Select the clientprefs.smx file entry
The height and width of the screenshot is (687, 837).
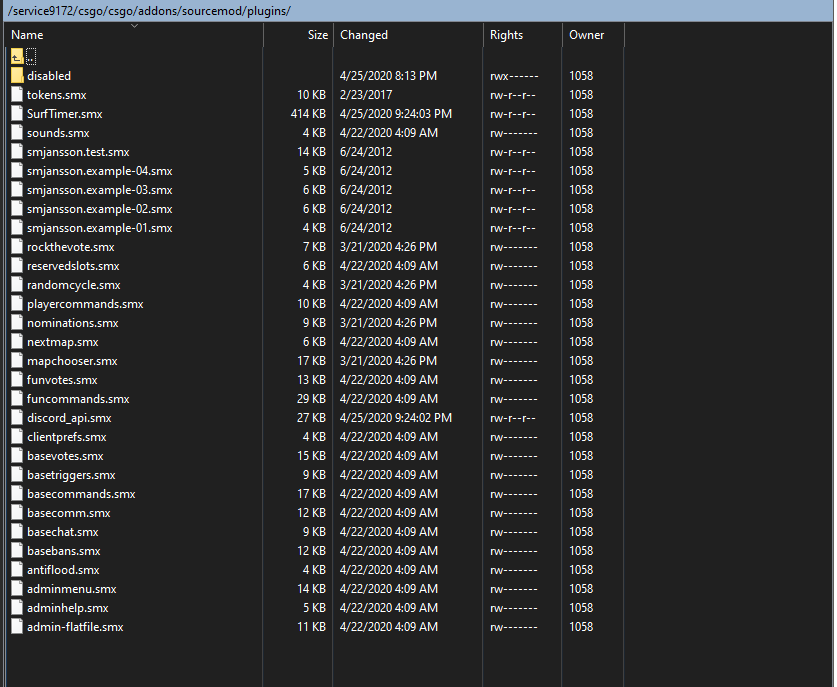pyautogui.click(x=66, y=436)
